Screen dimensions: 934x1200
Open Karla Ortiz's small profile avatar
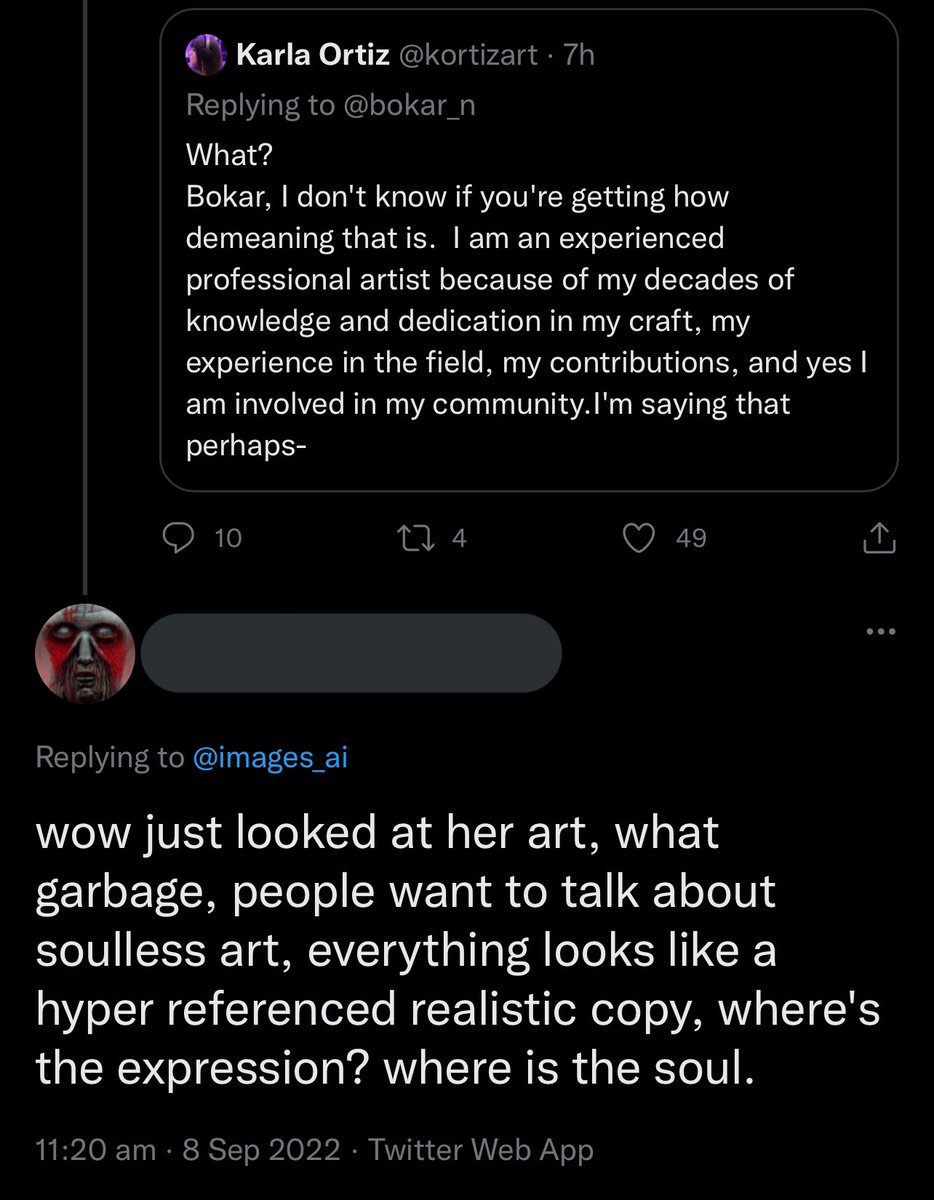(x=205, y=53)
